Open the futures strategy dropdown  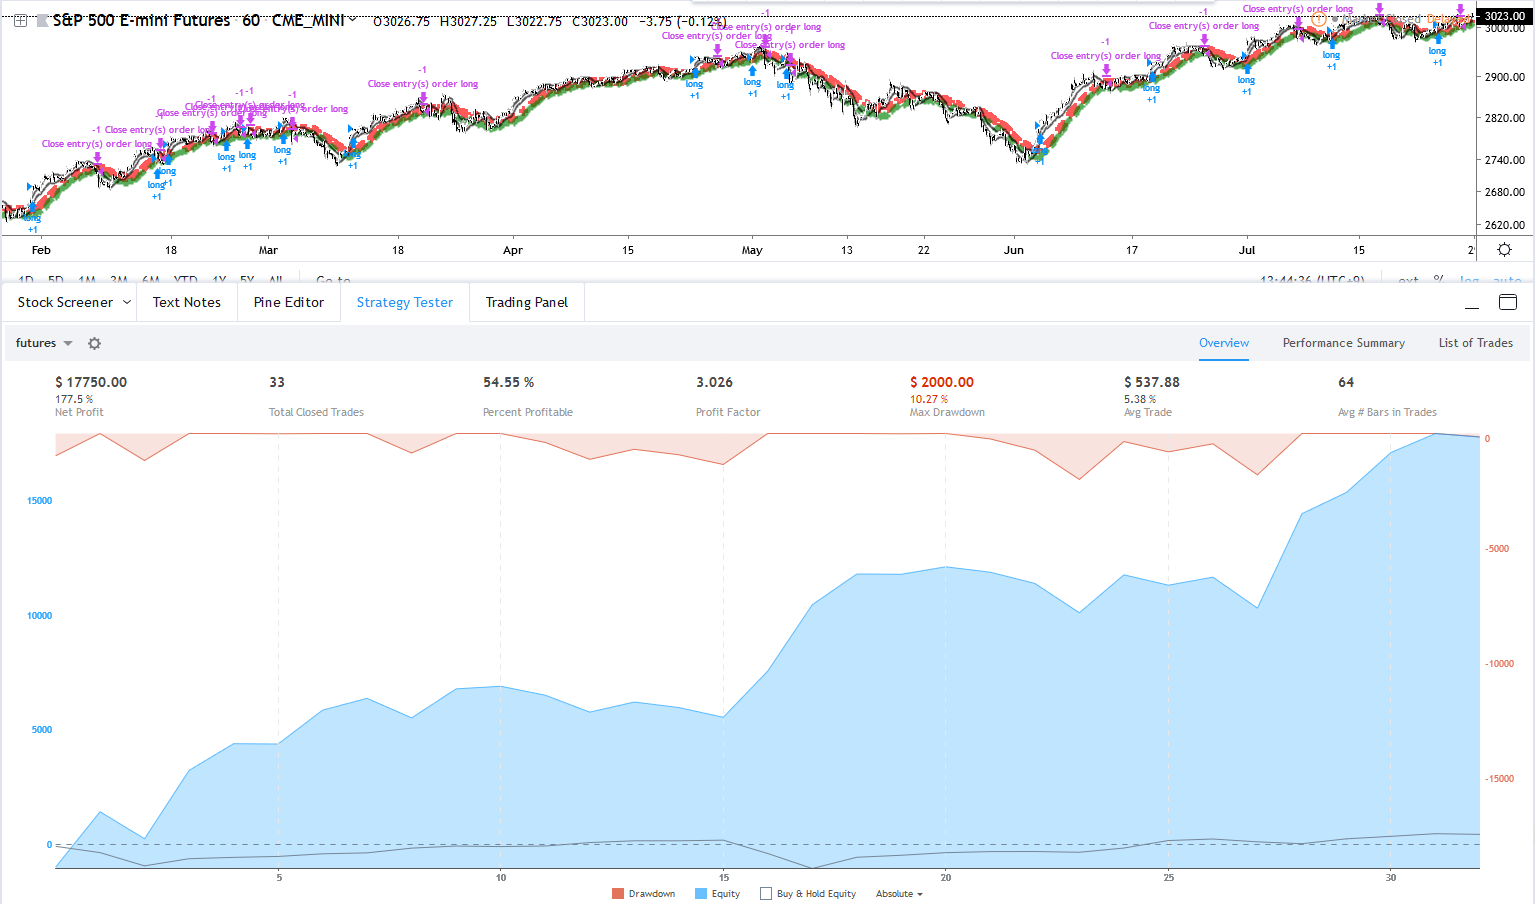coord(44,343)
